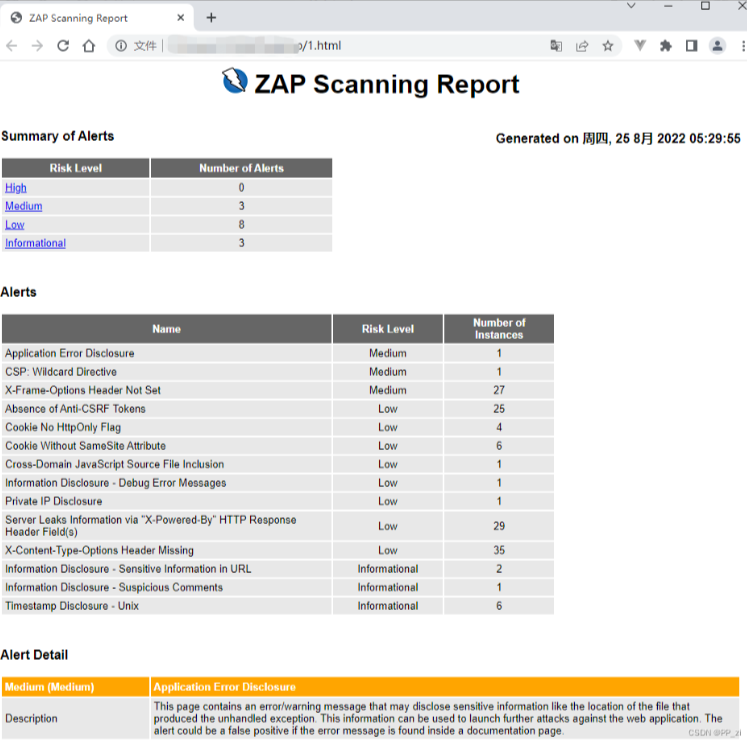Select X-Frame-Options Header Not Set text

click(x=83, y=390)
